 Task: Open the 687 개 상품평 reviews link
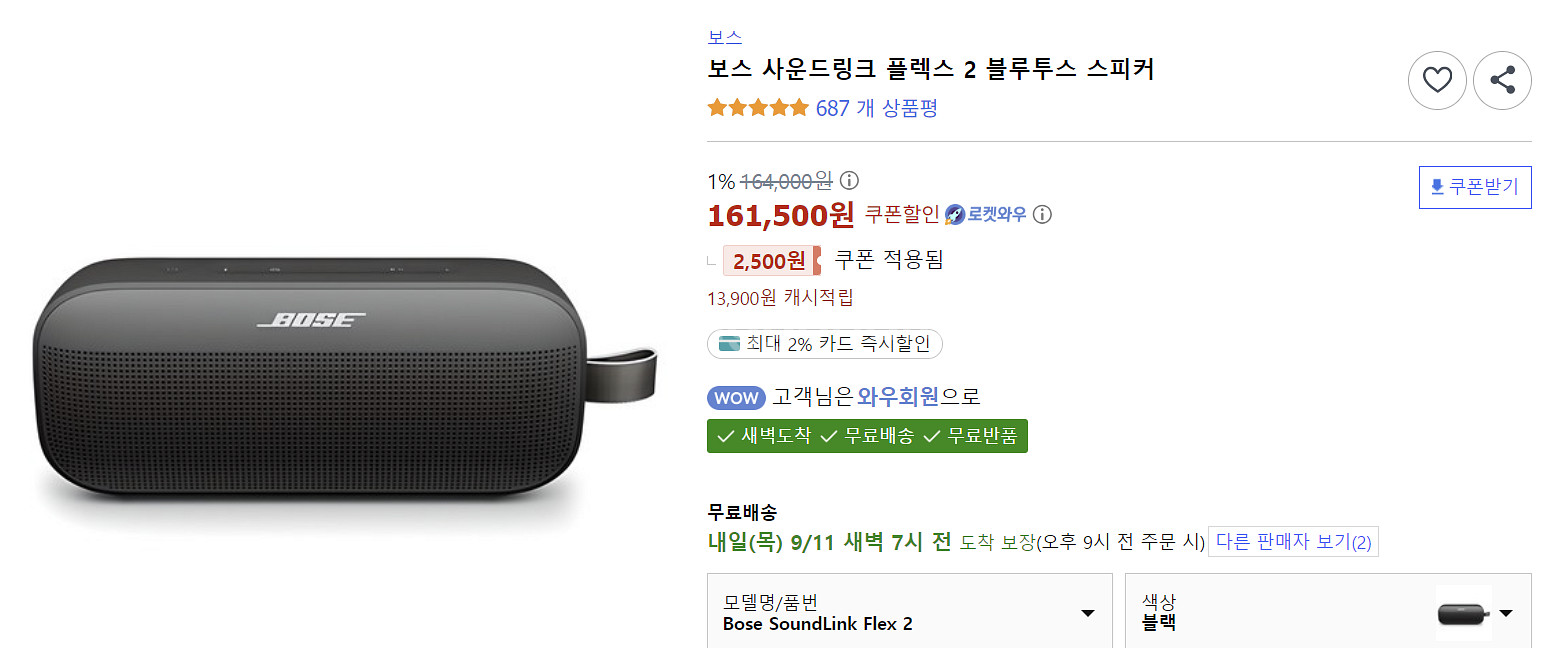(x=876, y=108)
